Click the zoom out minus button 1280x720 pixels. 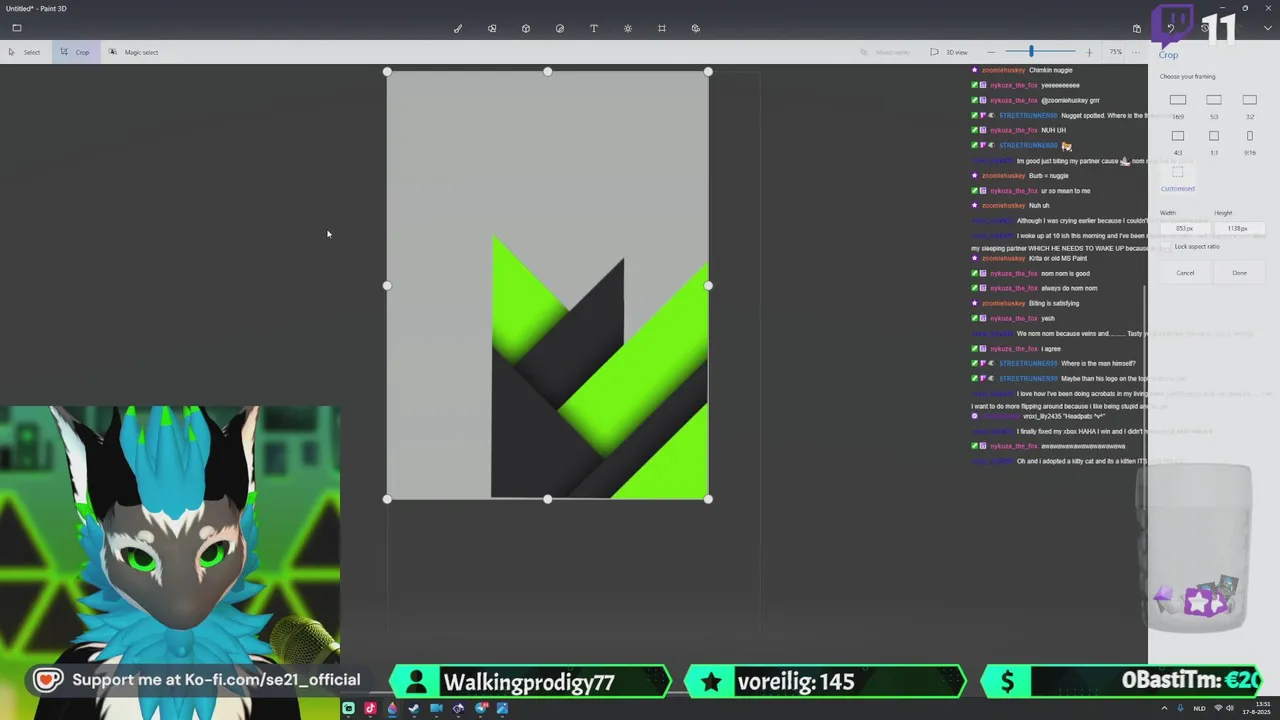click(x=991, y=52)
